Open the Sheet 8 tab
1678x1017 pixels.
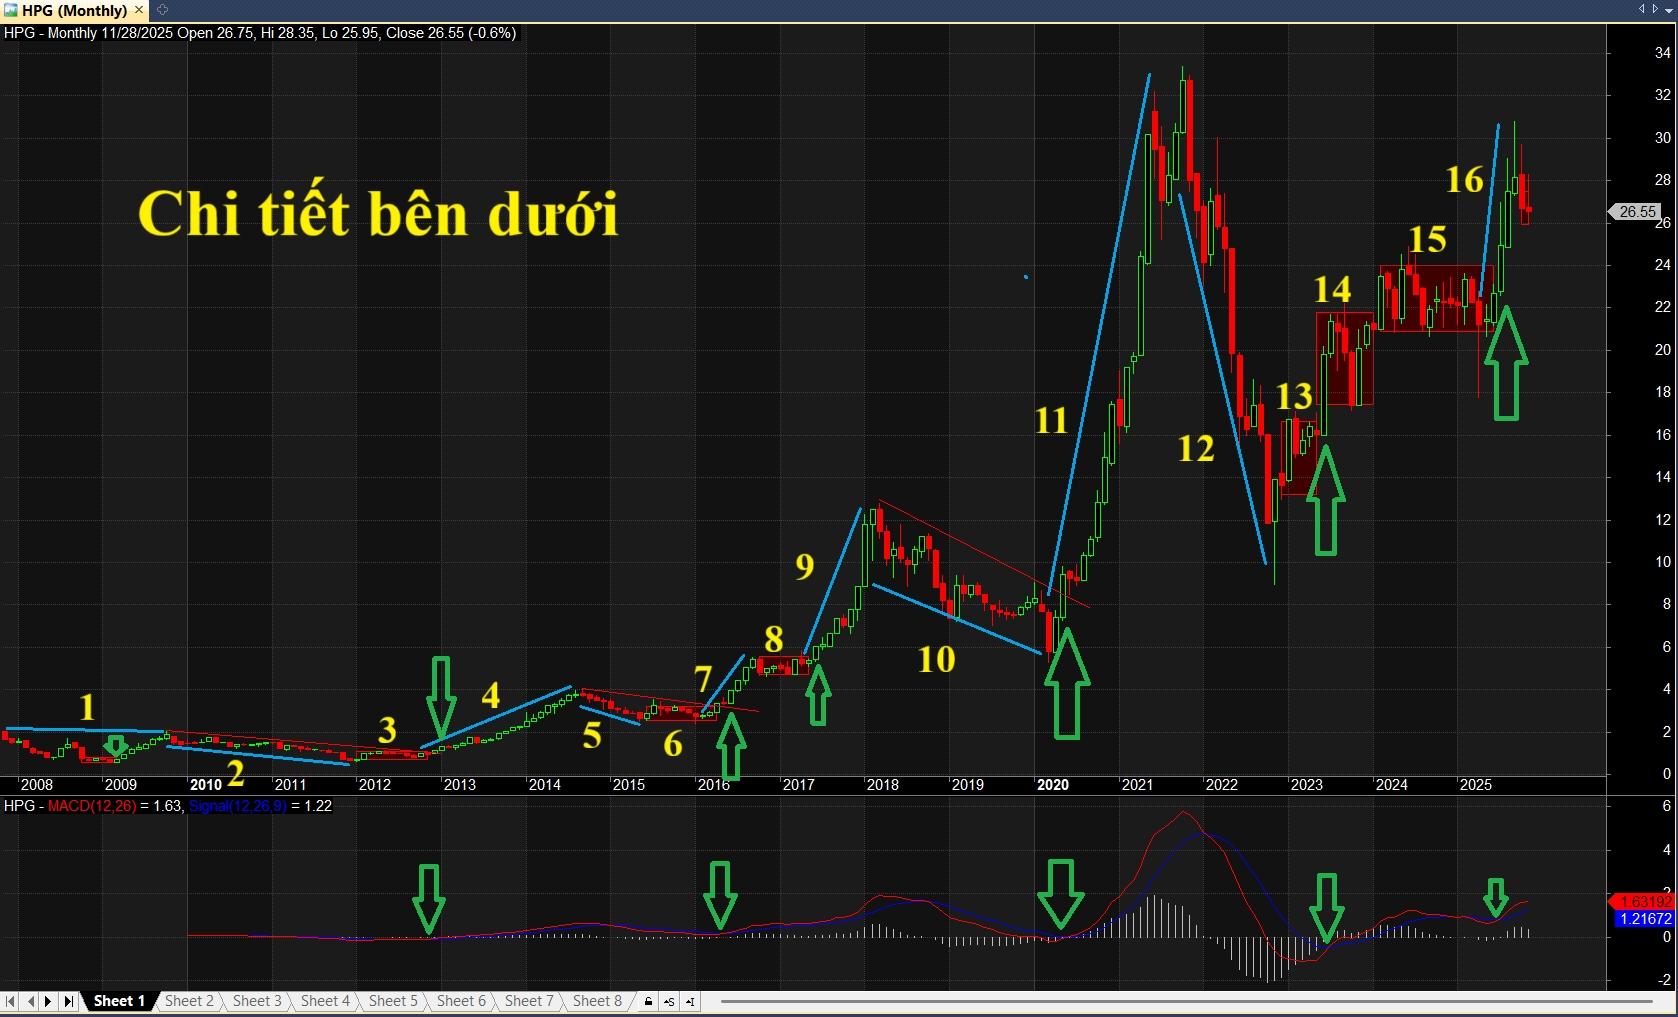597,1001
